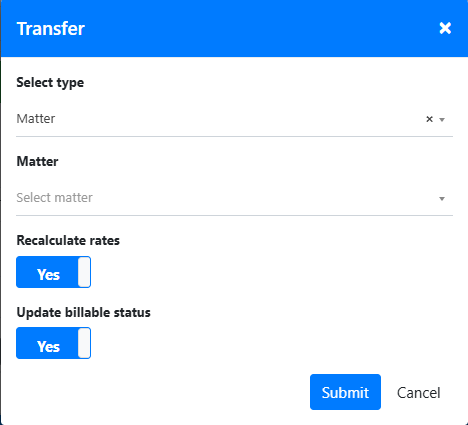Click the white handle of the Update billable status switch
The height and width of the screenshot is (425, 468).
84,343
